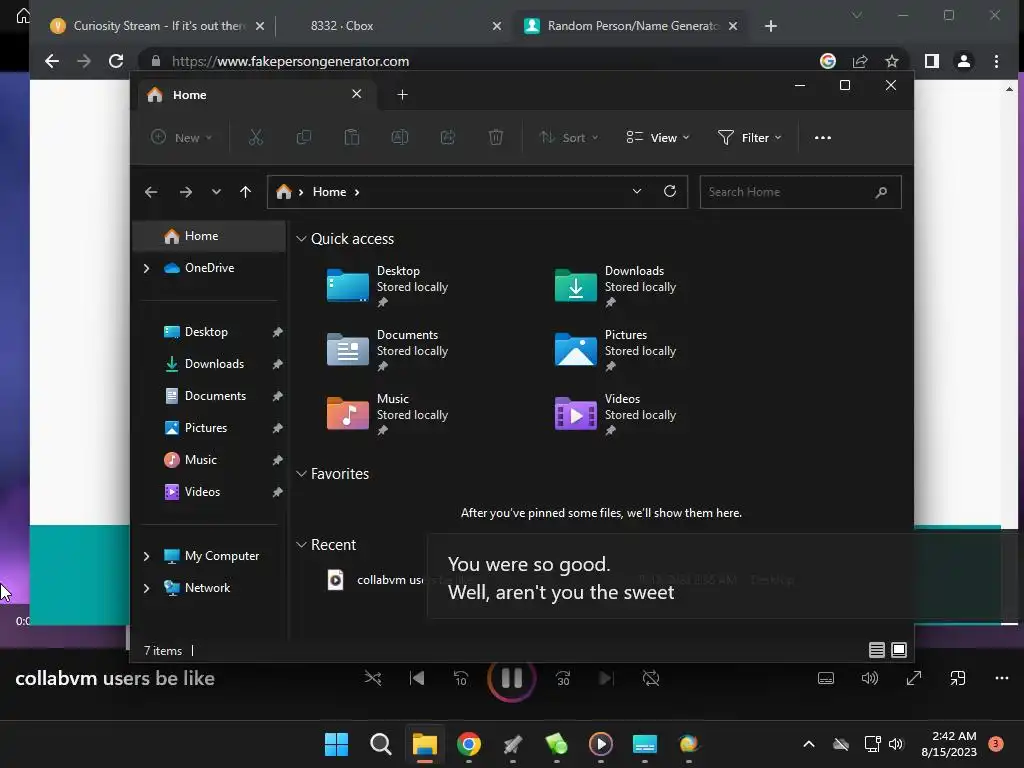Click the Search Home input field
The image size is (1024, 768).
tap(800, 192)
